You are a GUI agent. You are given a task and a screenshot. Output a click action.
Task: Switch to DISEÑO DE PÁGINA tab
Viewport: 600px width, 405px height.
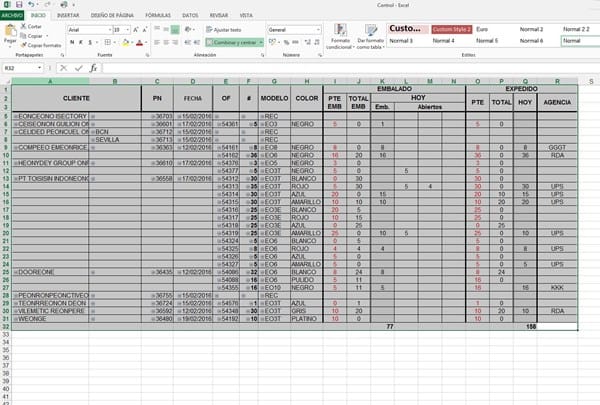(x=112, y=15)
